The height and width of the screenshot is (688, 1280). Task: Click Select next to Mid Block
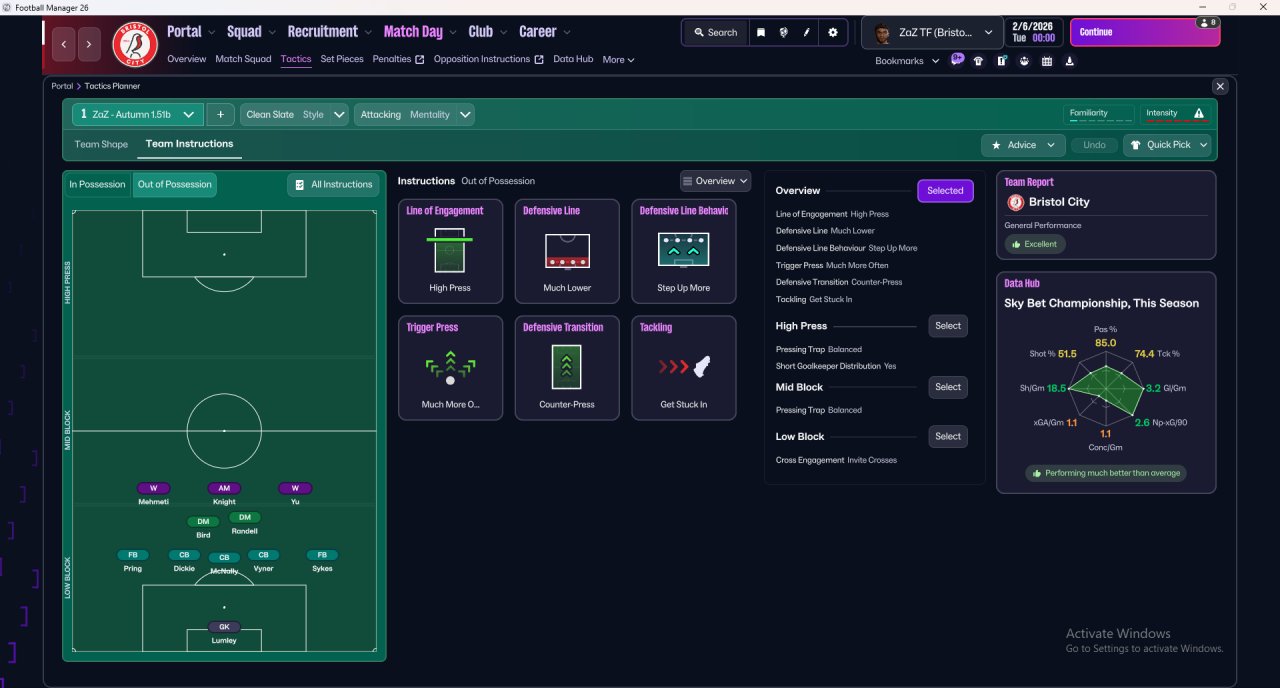click(x=948, y=387)
